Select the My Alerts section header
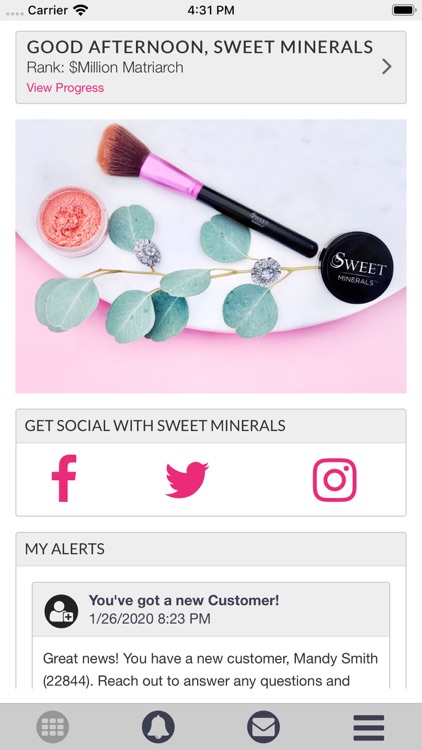This screenshot has height=750, width=422. [65, 549]
